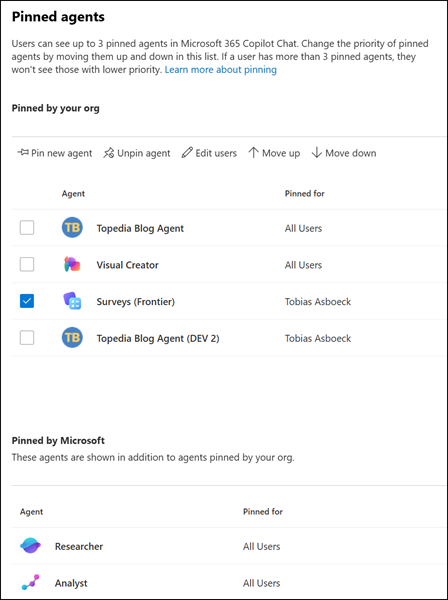
Task: Open the Visual Creator agent name
Action: click(127, 265)
